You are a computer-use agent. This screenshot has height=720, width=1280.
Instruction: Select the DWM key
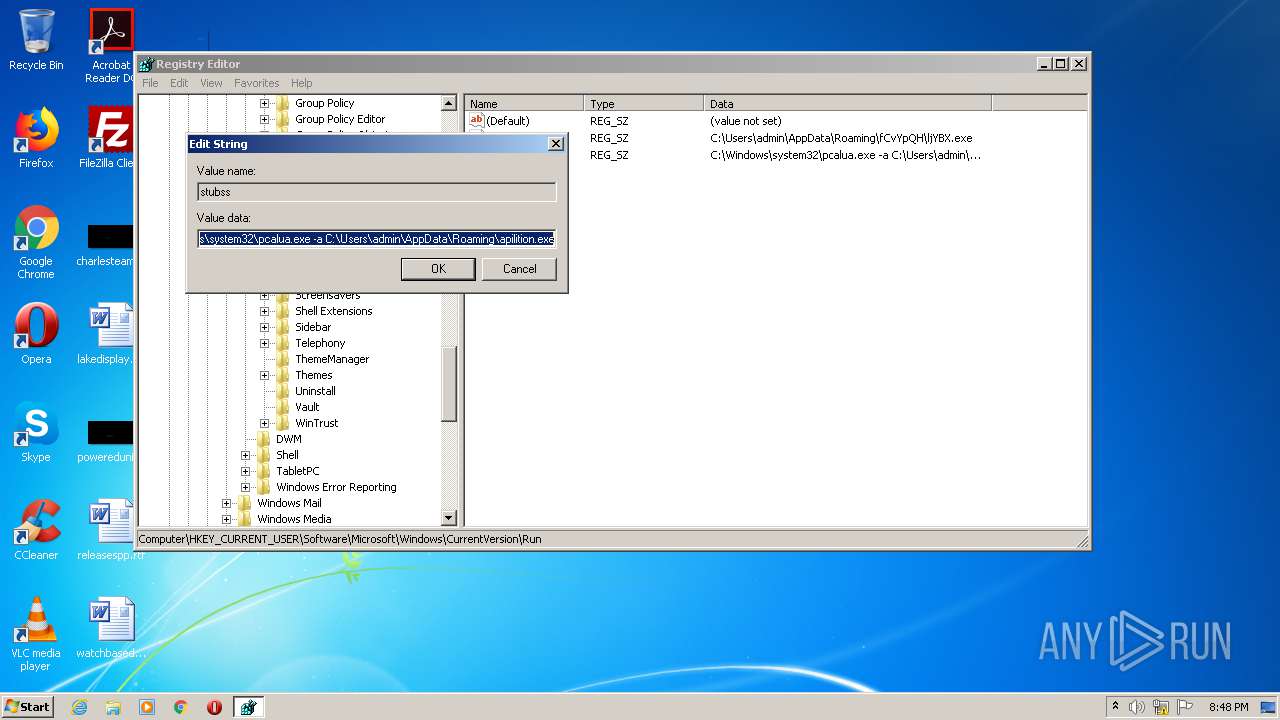coord(288,439)
